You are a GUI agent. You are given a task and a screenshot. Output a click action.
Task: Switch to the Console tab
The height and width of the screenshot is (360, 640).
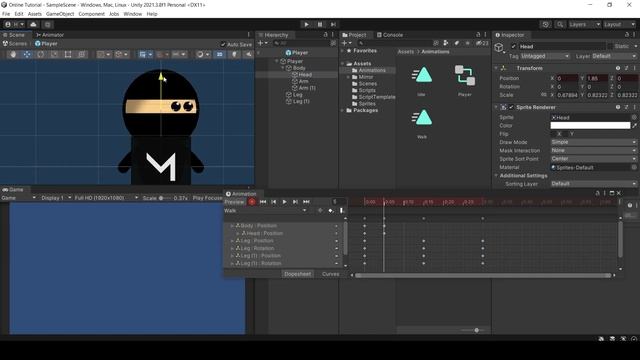(390, 35)
